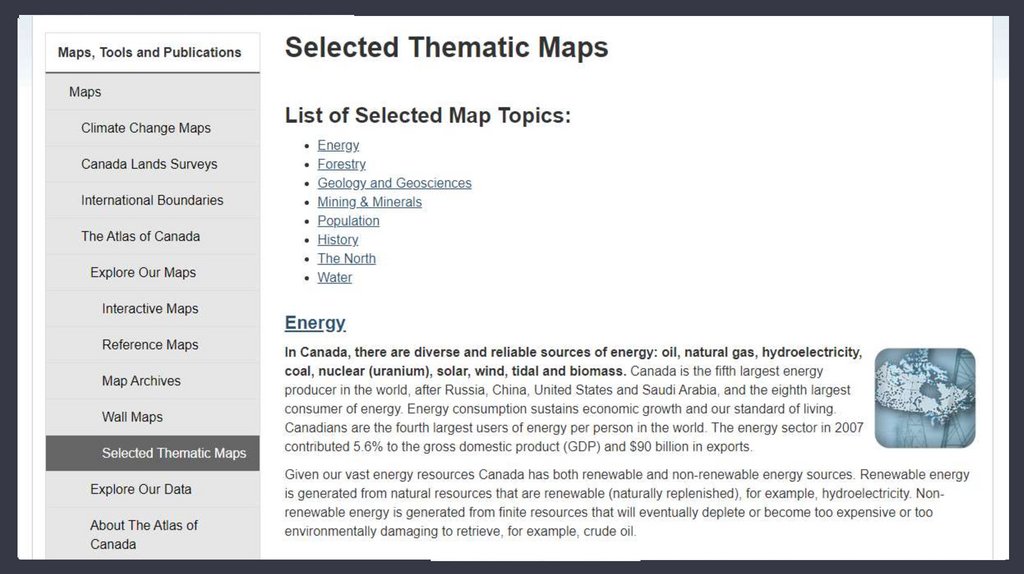Open Map Archives sidebar entry
Image resolution: width=1024 pixels, height=574 pixels.
(x=141, y=381)
